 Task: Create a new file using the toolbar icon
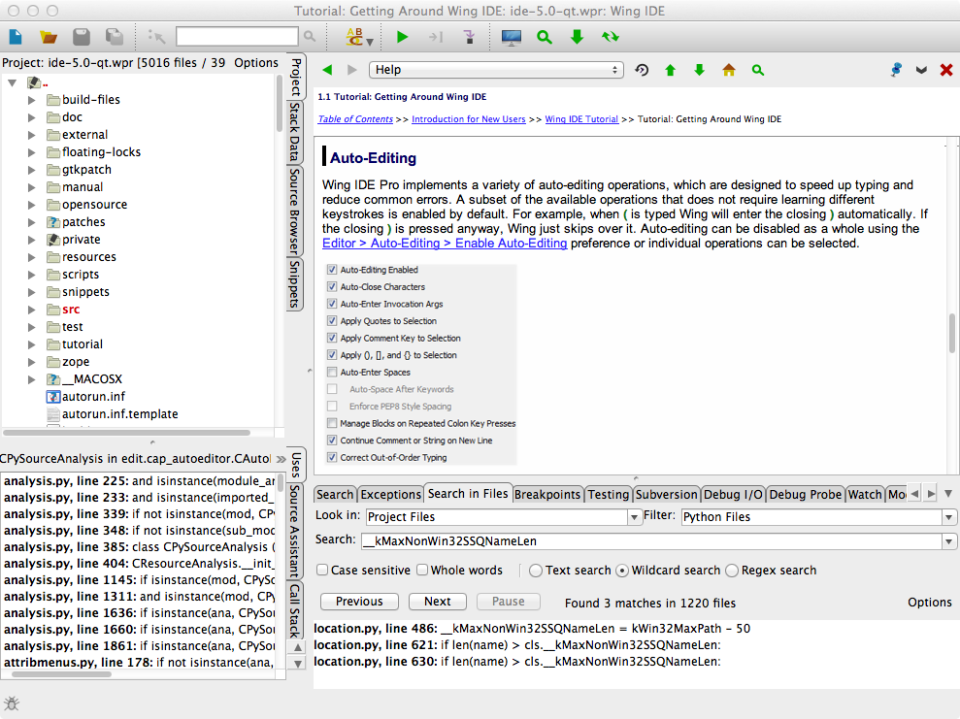point(16,36)
